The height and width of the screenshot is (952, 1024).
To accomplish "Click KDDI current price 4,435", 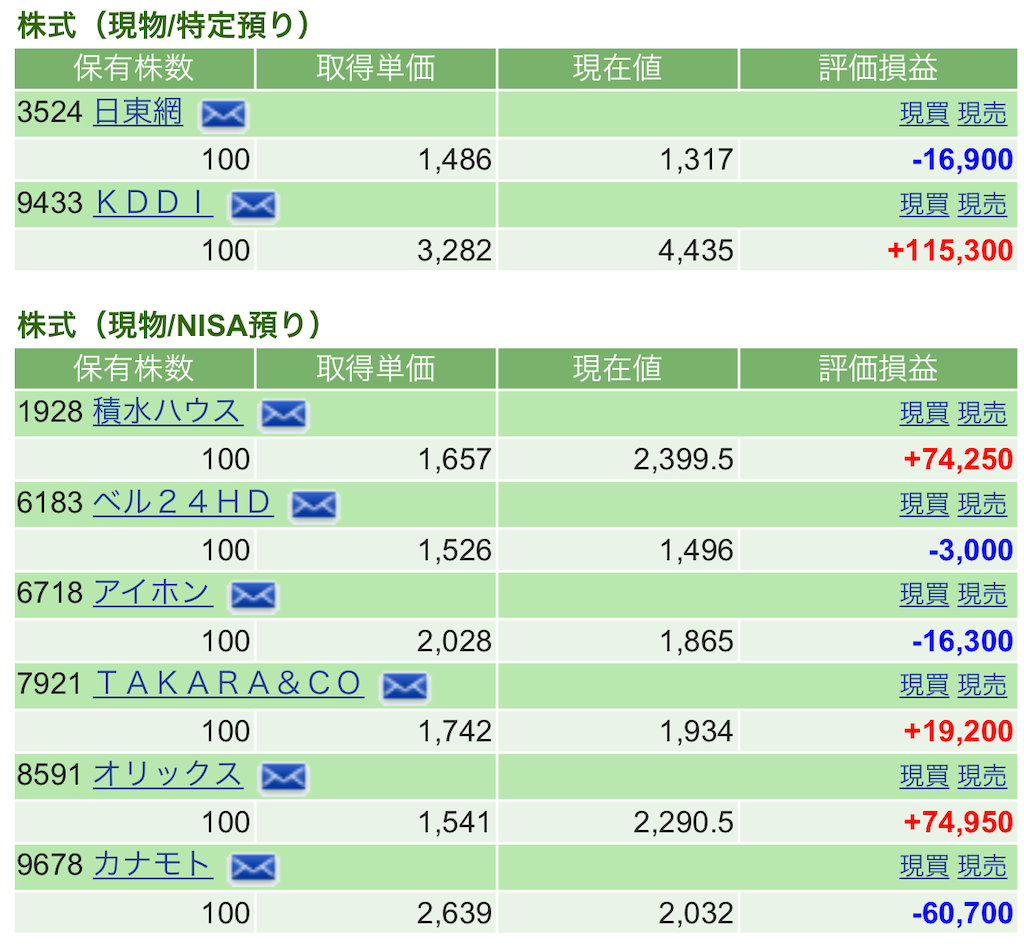I will 696,251.
